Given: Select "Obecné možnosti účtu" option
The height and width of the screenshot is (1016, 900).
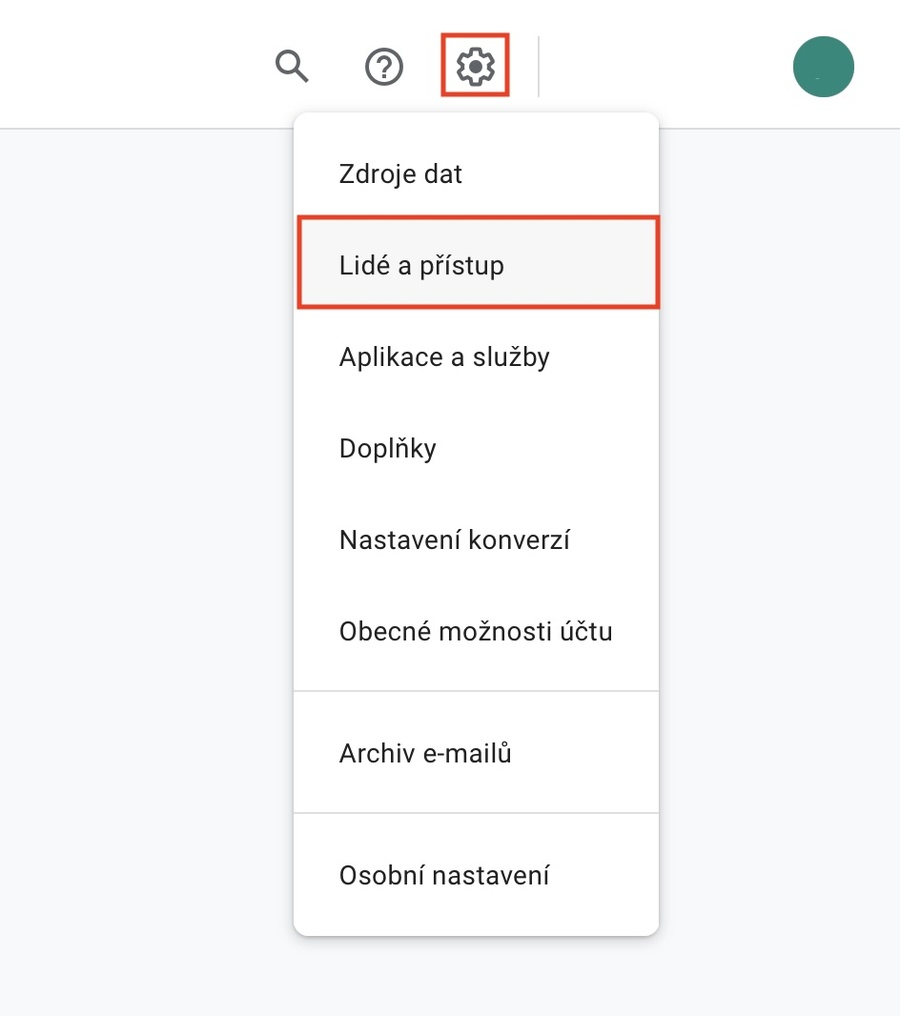Looking at the screenshot, I should click(x=475, y=632).
